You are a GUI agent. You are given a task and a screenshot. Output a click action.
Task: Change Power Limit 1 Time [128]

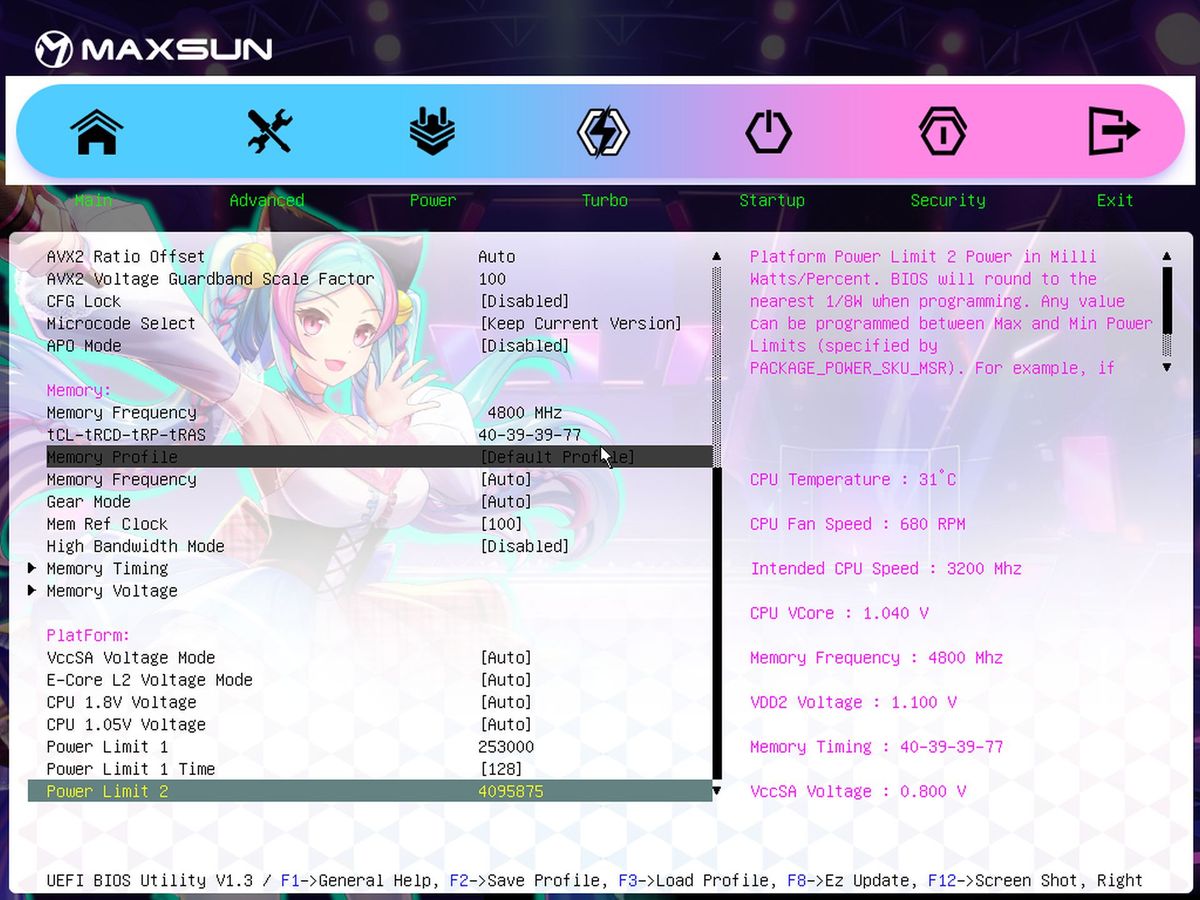[501, 769]
